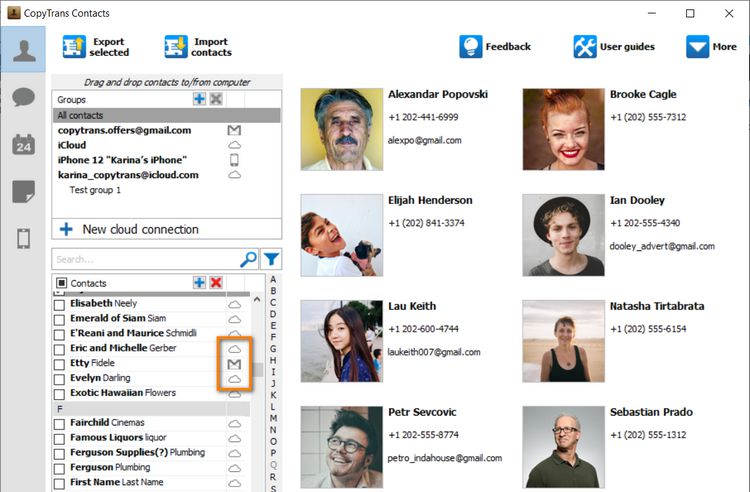This screenshot has height=492, width=750.
Task: Open Petr Sevcovic's contact photo
Action: click(x=342, y=447)
